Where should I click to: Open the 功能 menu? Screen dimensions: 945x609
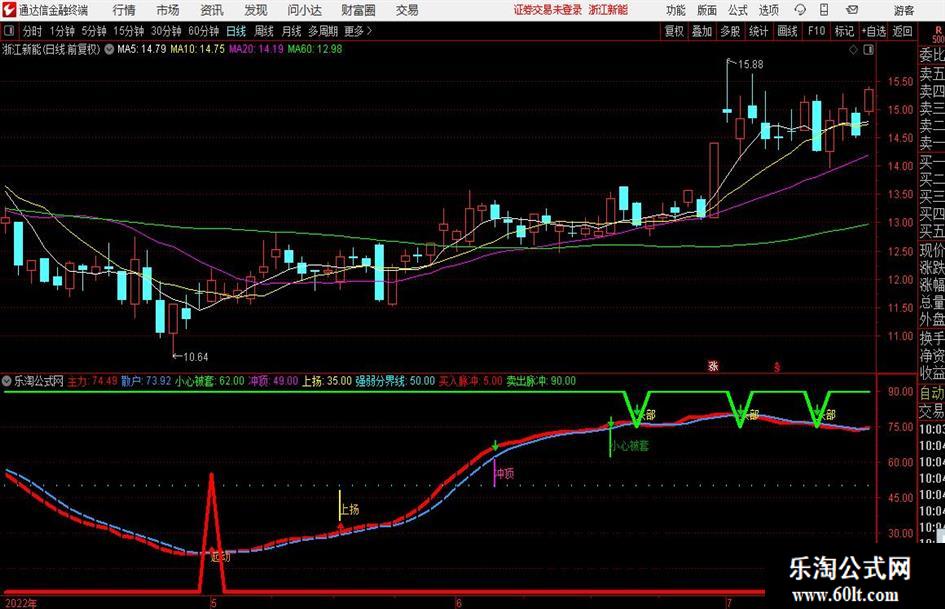pos(676,10)
